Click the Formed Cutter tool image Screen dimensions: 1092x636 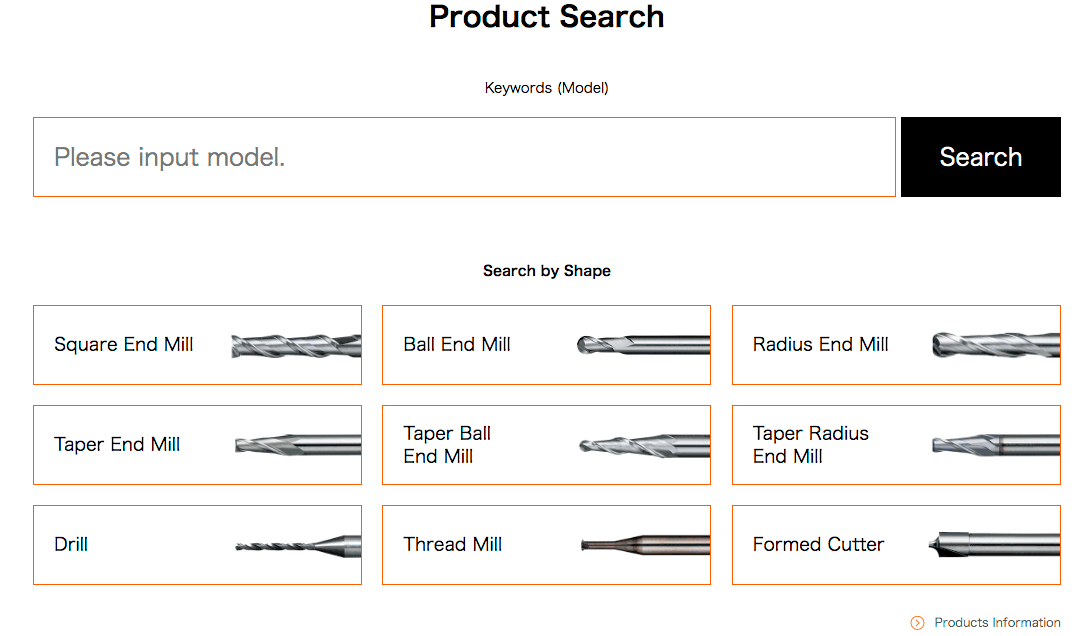tap(994, 544)
